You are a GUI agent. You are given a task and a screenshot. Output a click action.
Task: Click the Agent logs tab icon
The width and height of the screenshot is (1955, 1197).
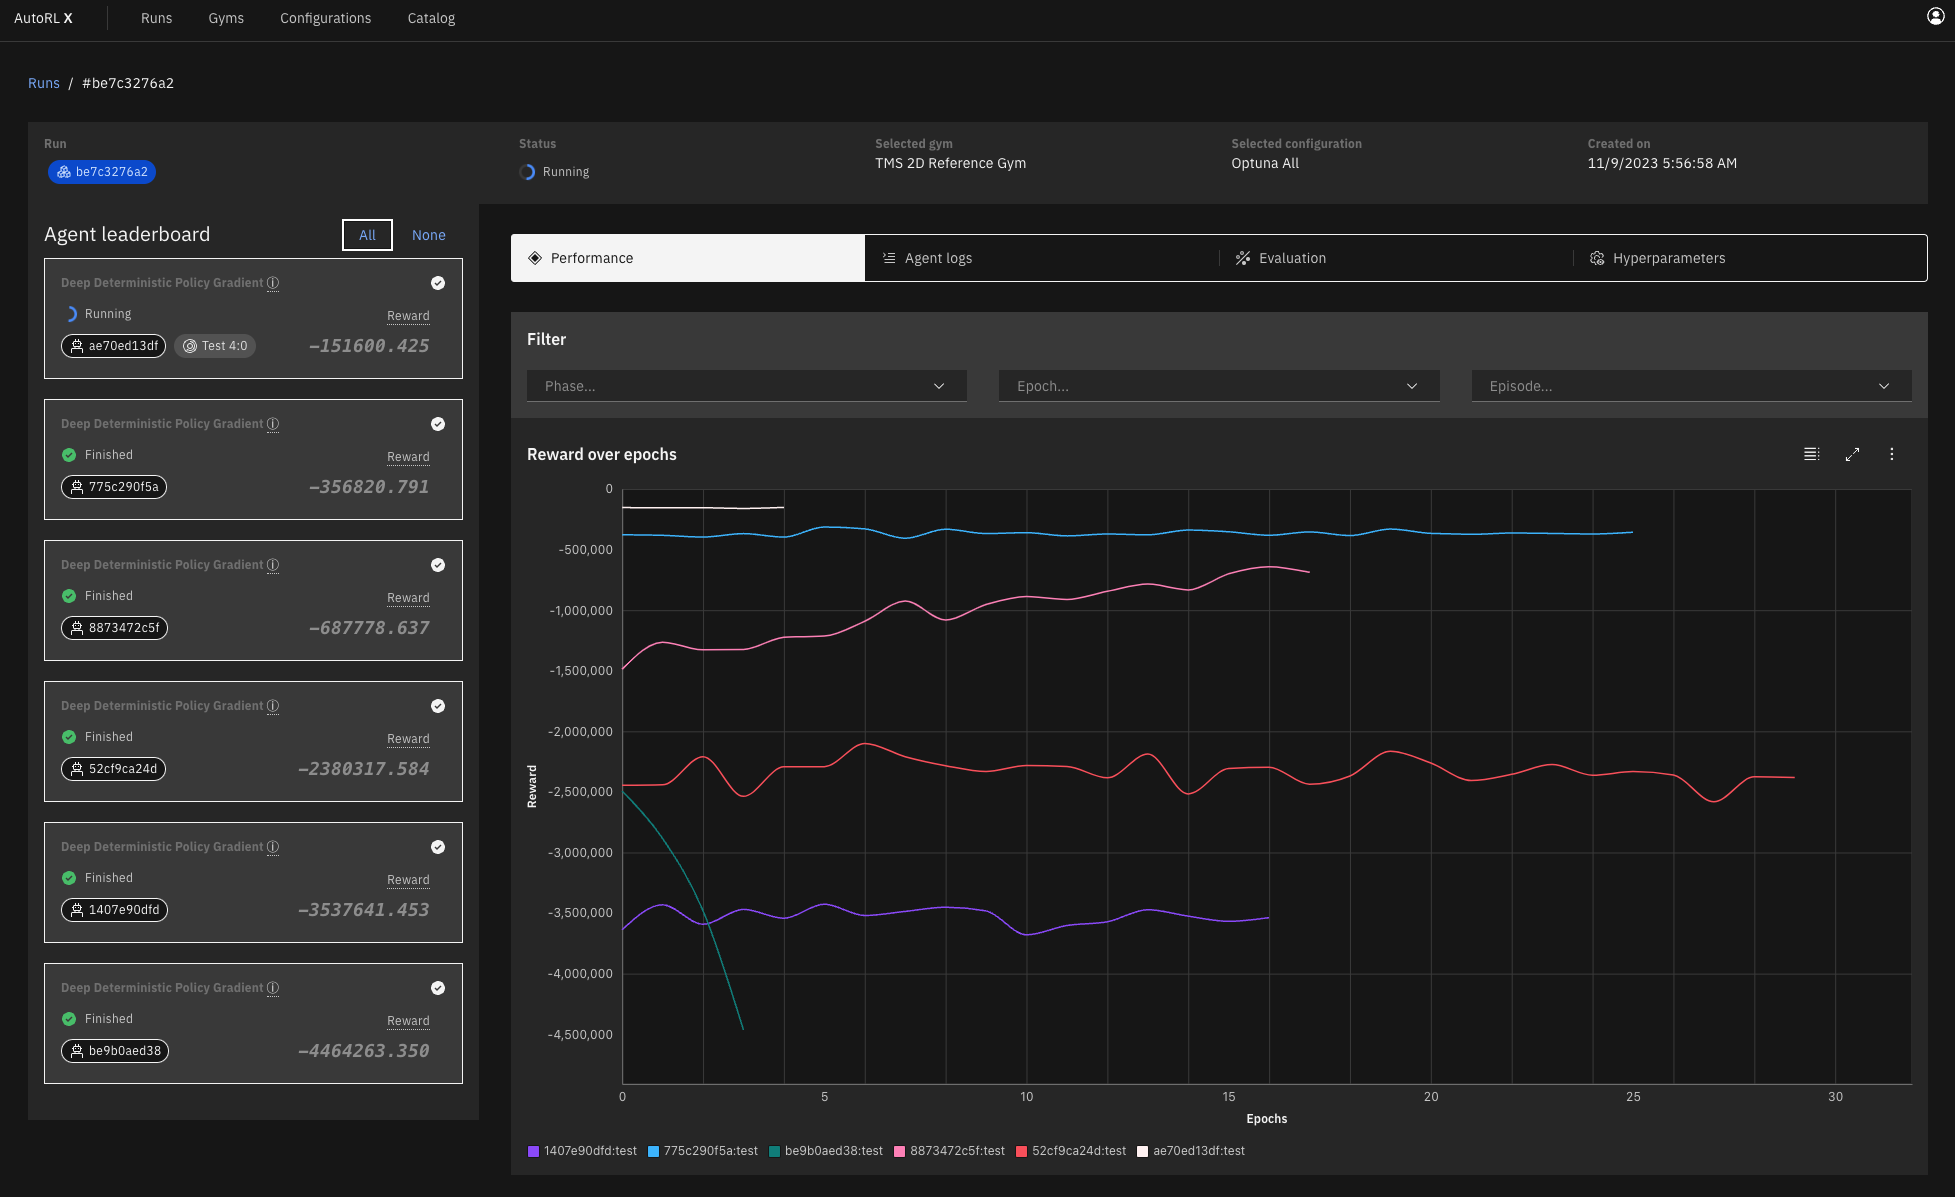pyautogui.click(x=890, y=257)
